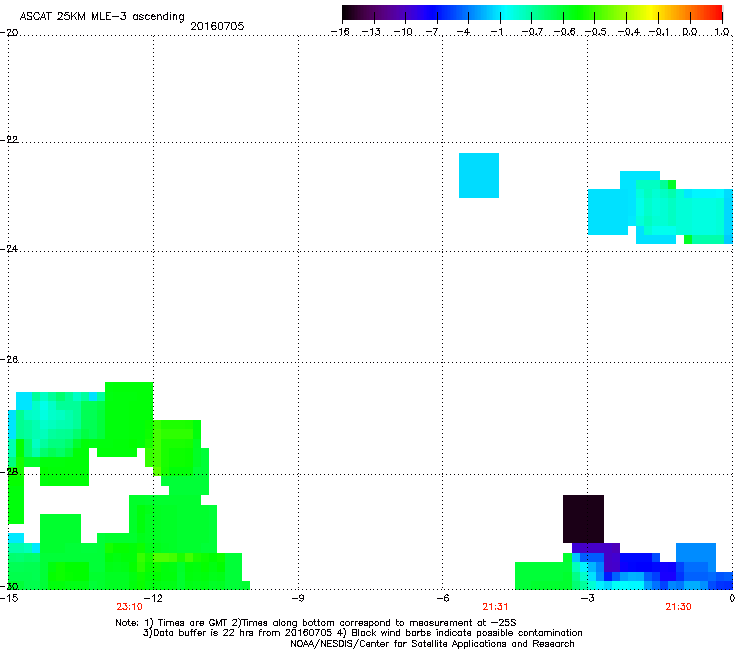
Task: Click the -0.6 label on the color scale
Action: coord(564,32)
